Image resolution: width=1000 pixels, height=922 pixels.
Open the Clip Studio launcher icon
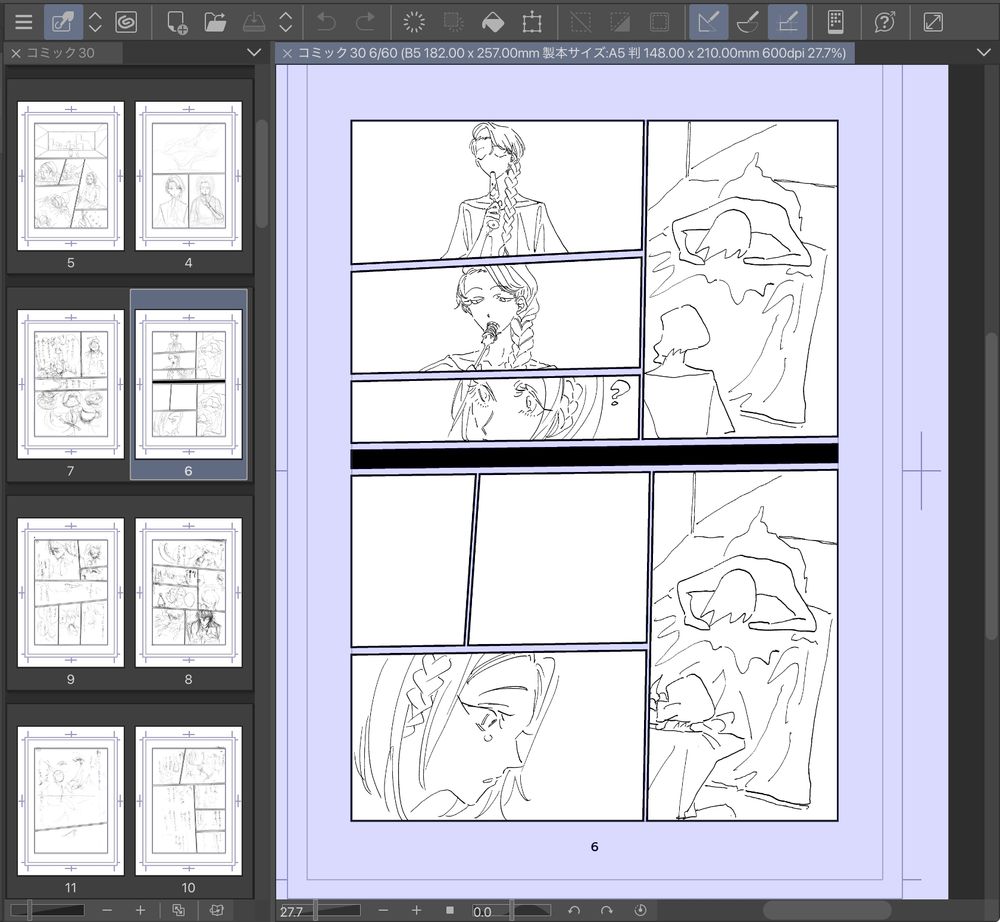[x=126, y=22]
